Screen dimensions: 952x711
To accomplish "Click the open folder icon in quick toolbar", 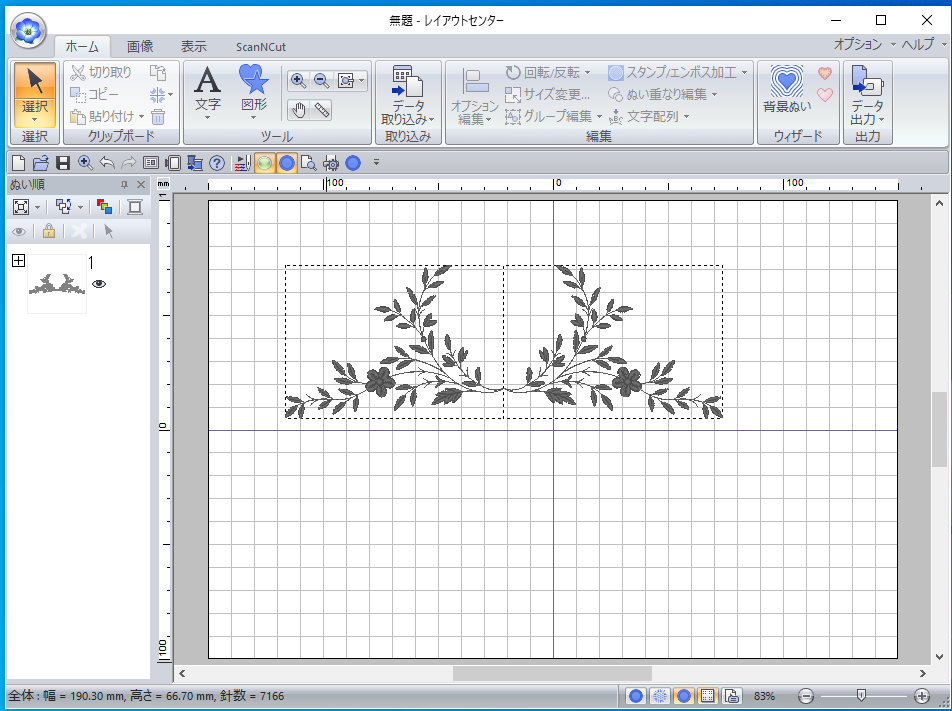I will (40, 163).
